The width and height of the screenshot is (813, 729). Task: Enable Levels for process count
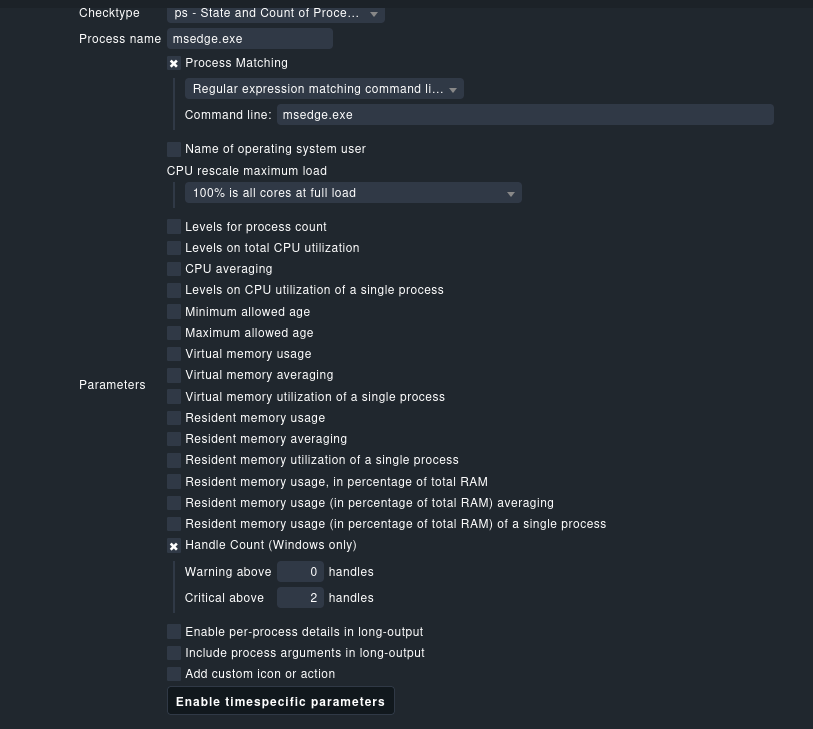tap(174, 227)
